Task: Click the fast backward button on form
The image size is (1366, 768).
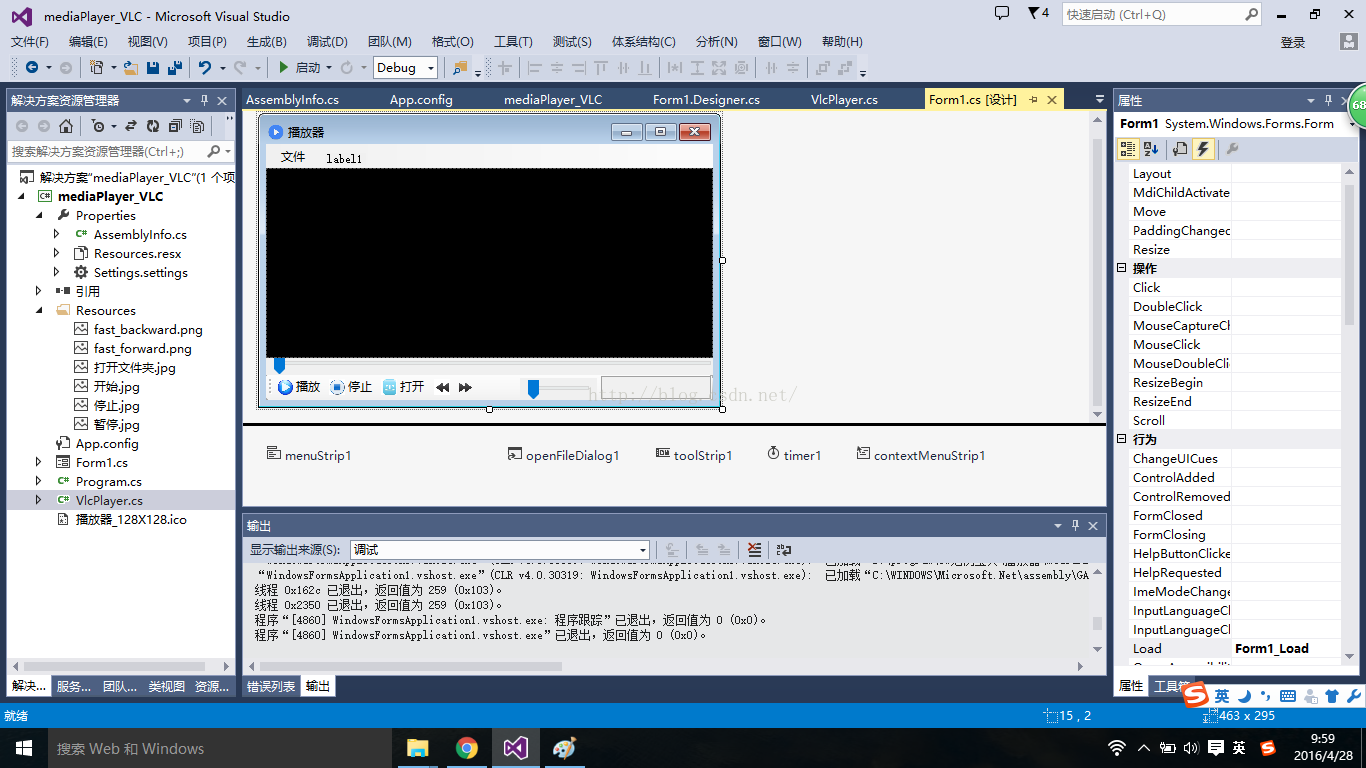Action: [443, 387]
